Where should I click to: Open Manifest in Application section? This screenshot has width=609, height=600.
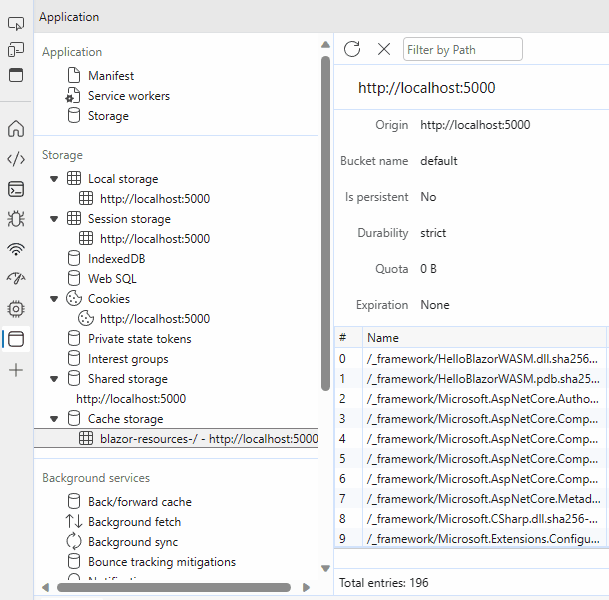(x=111, y=75)
